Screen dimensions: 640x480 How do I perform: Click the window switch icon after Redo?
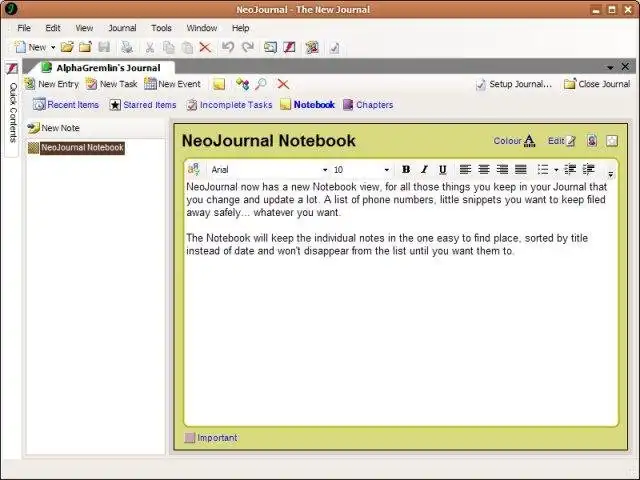270,47
